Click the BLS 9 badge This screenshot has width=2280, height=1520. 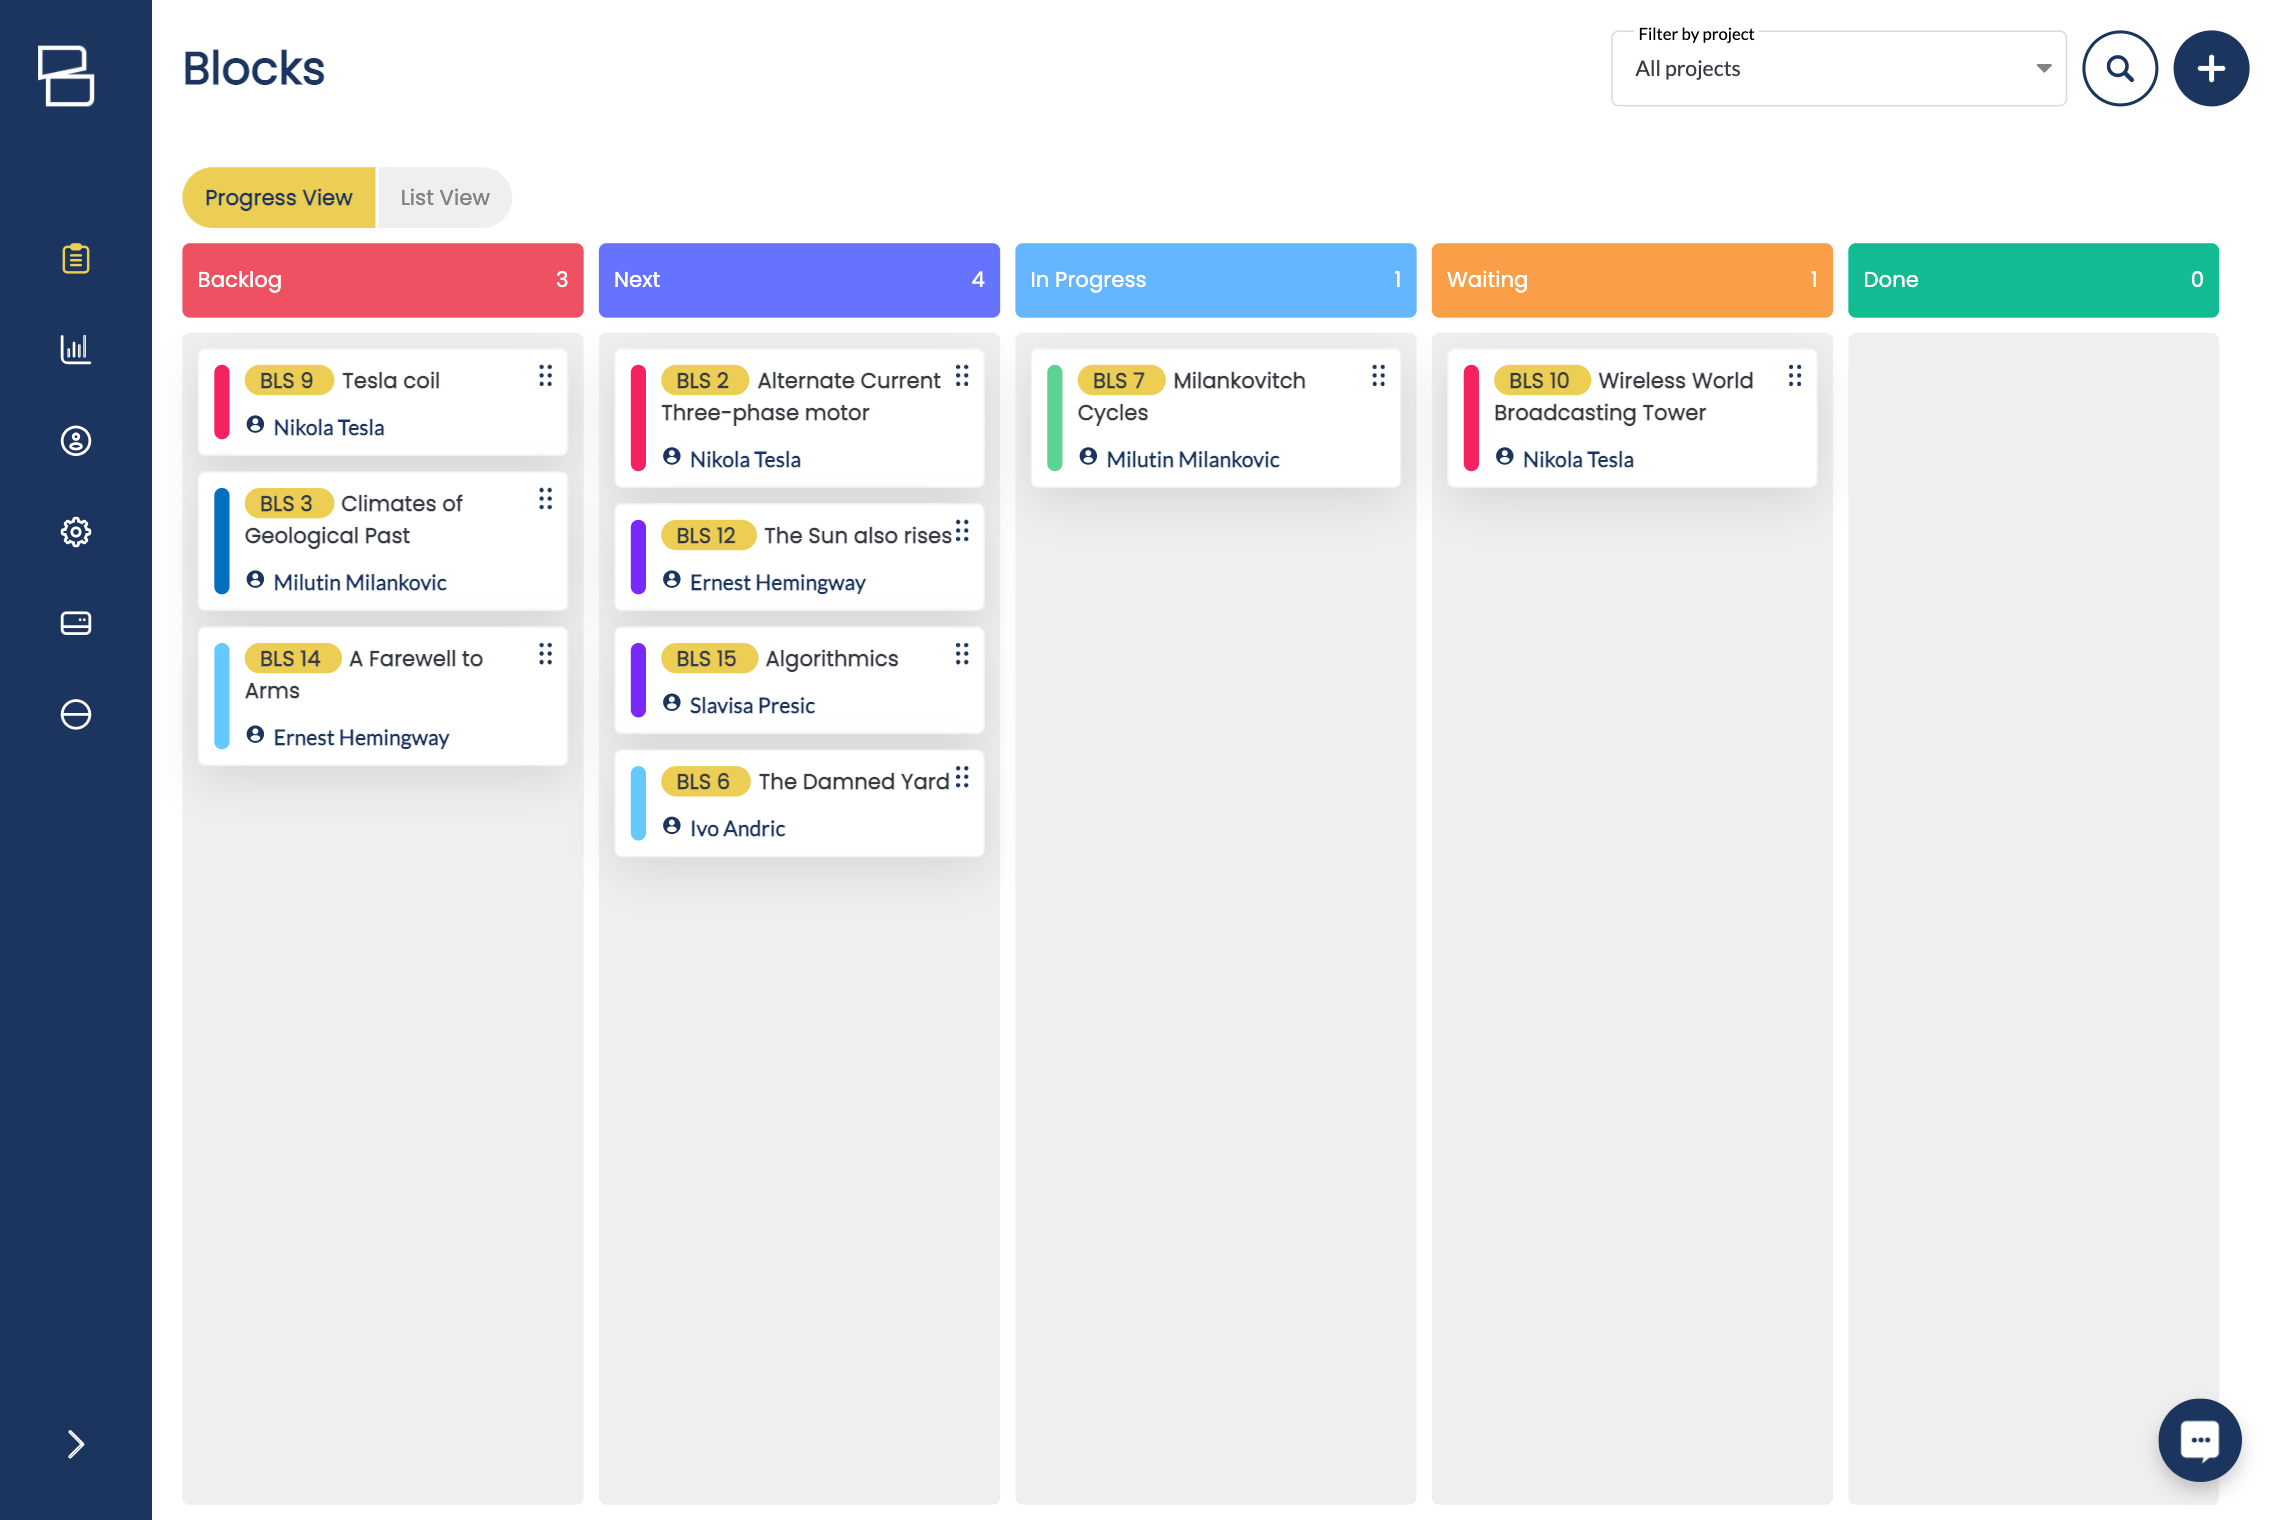pos(288,380)
